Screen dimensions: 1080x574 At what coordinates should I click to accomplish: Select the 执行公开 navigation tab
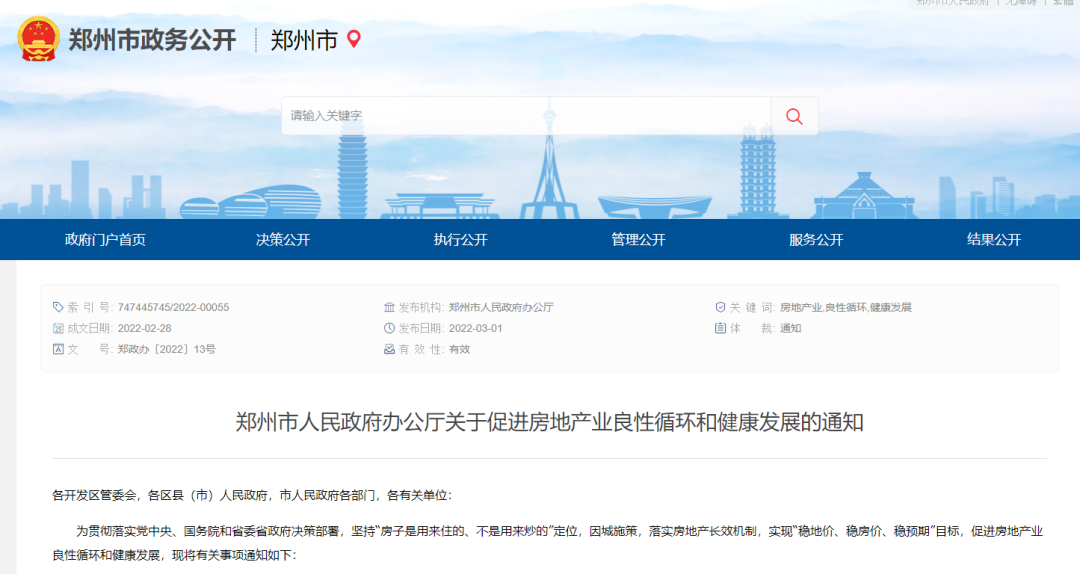tap(461, 240)
